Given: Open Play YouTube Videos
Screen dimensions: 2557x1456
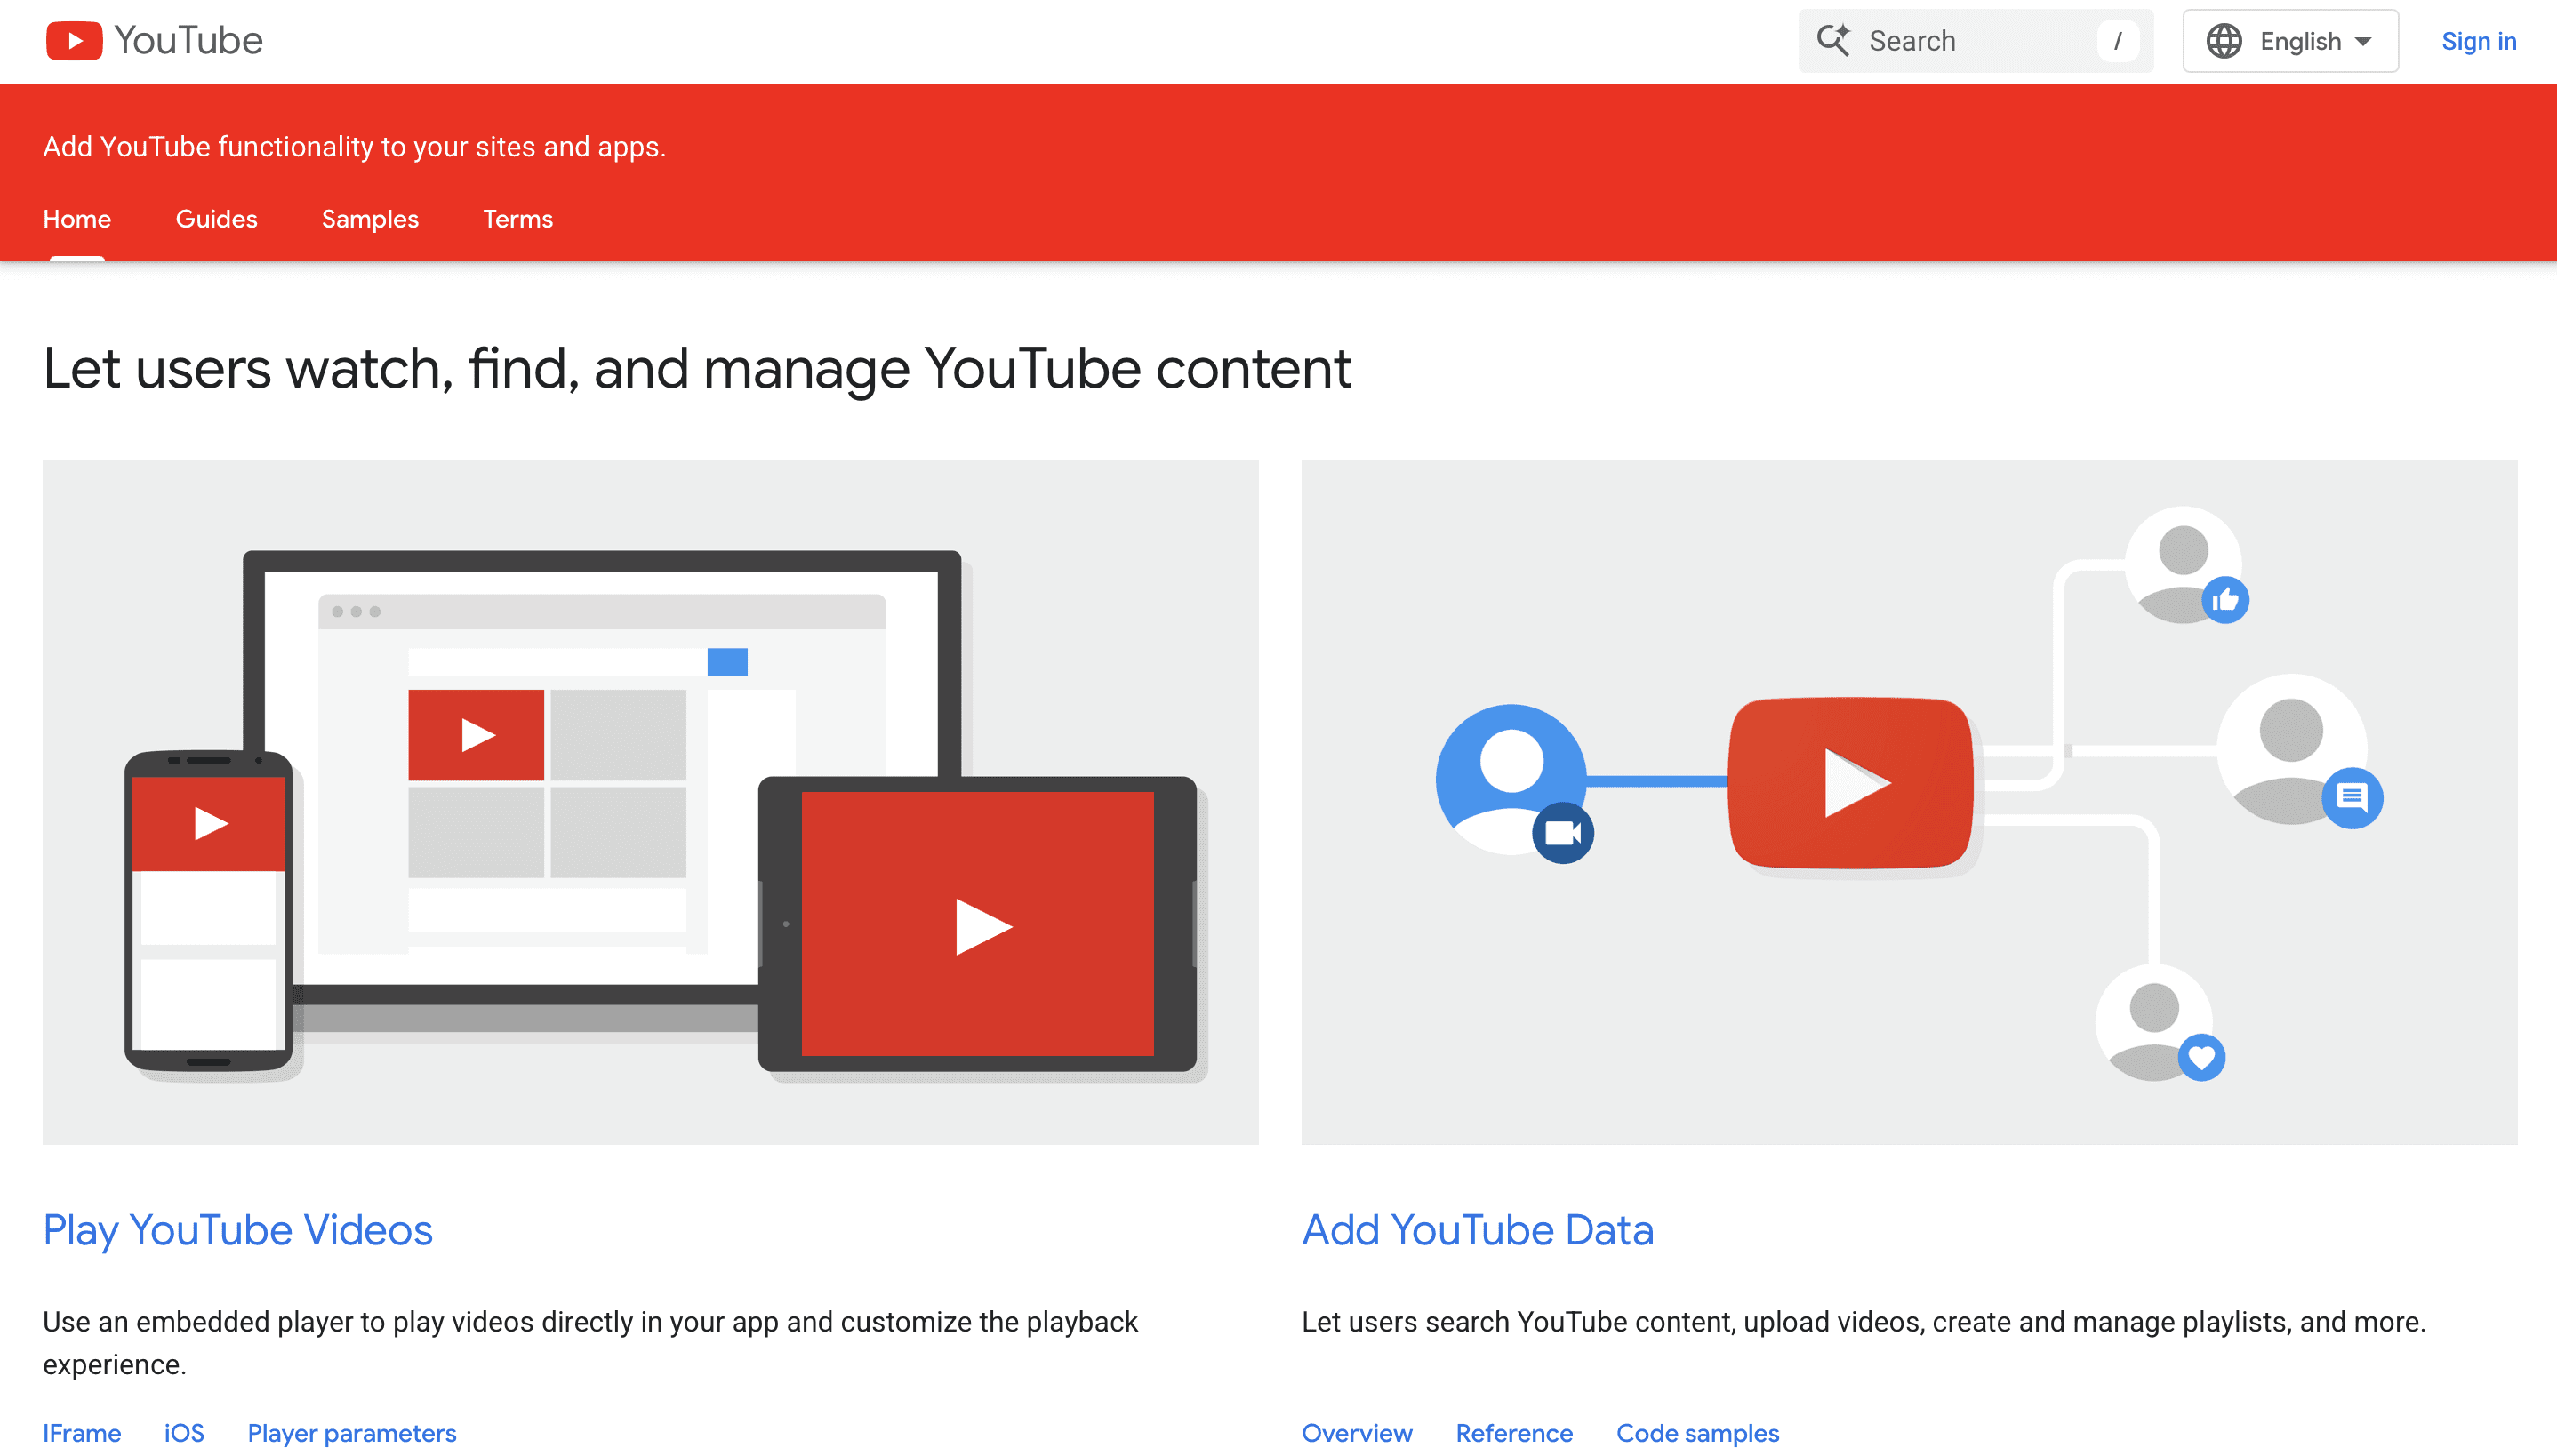Looking at the screenshot, I should (237, 1230).
